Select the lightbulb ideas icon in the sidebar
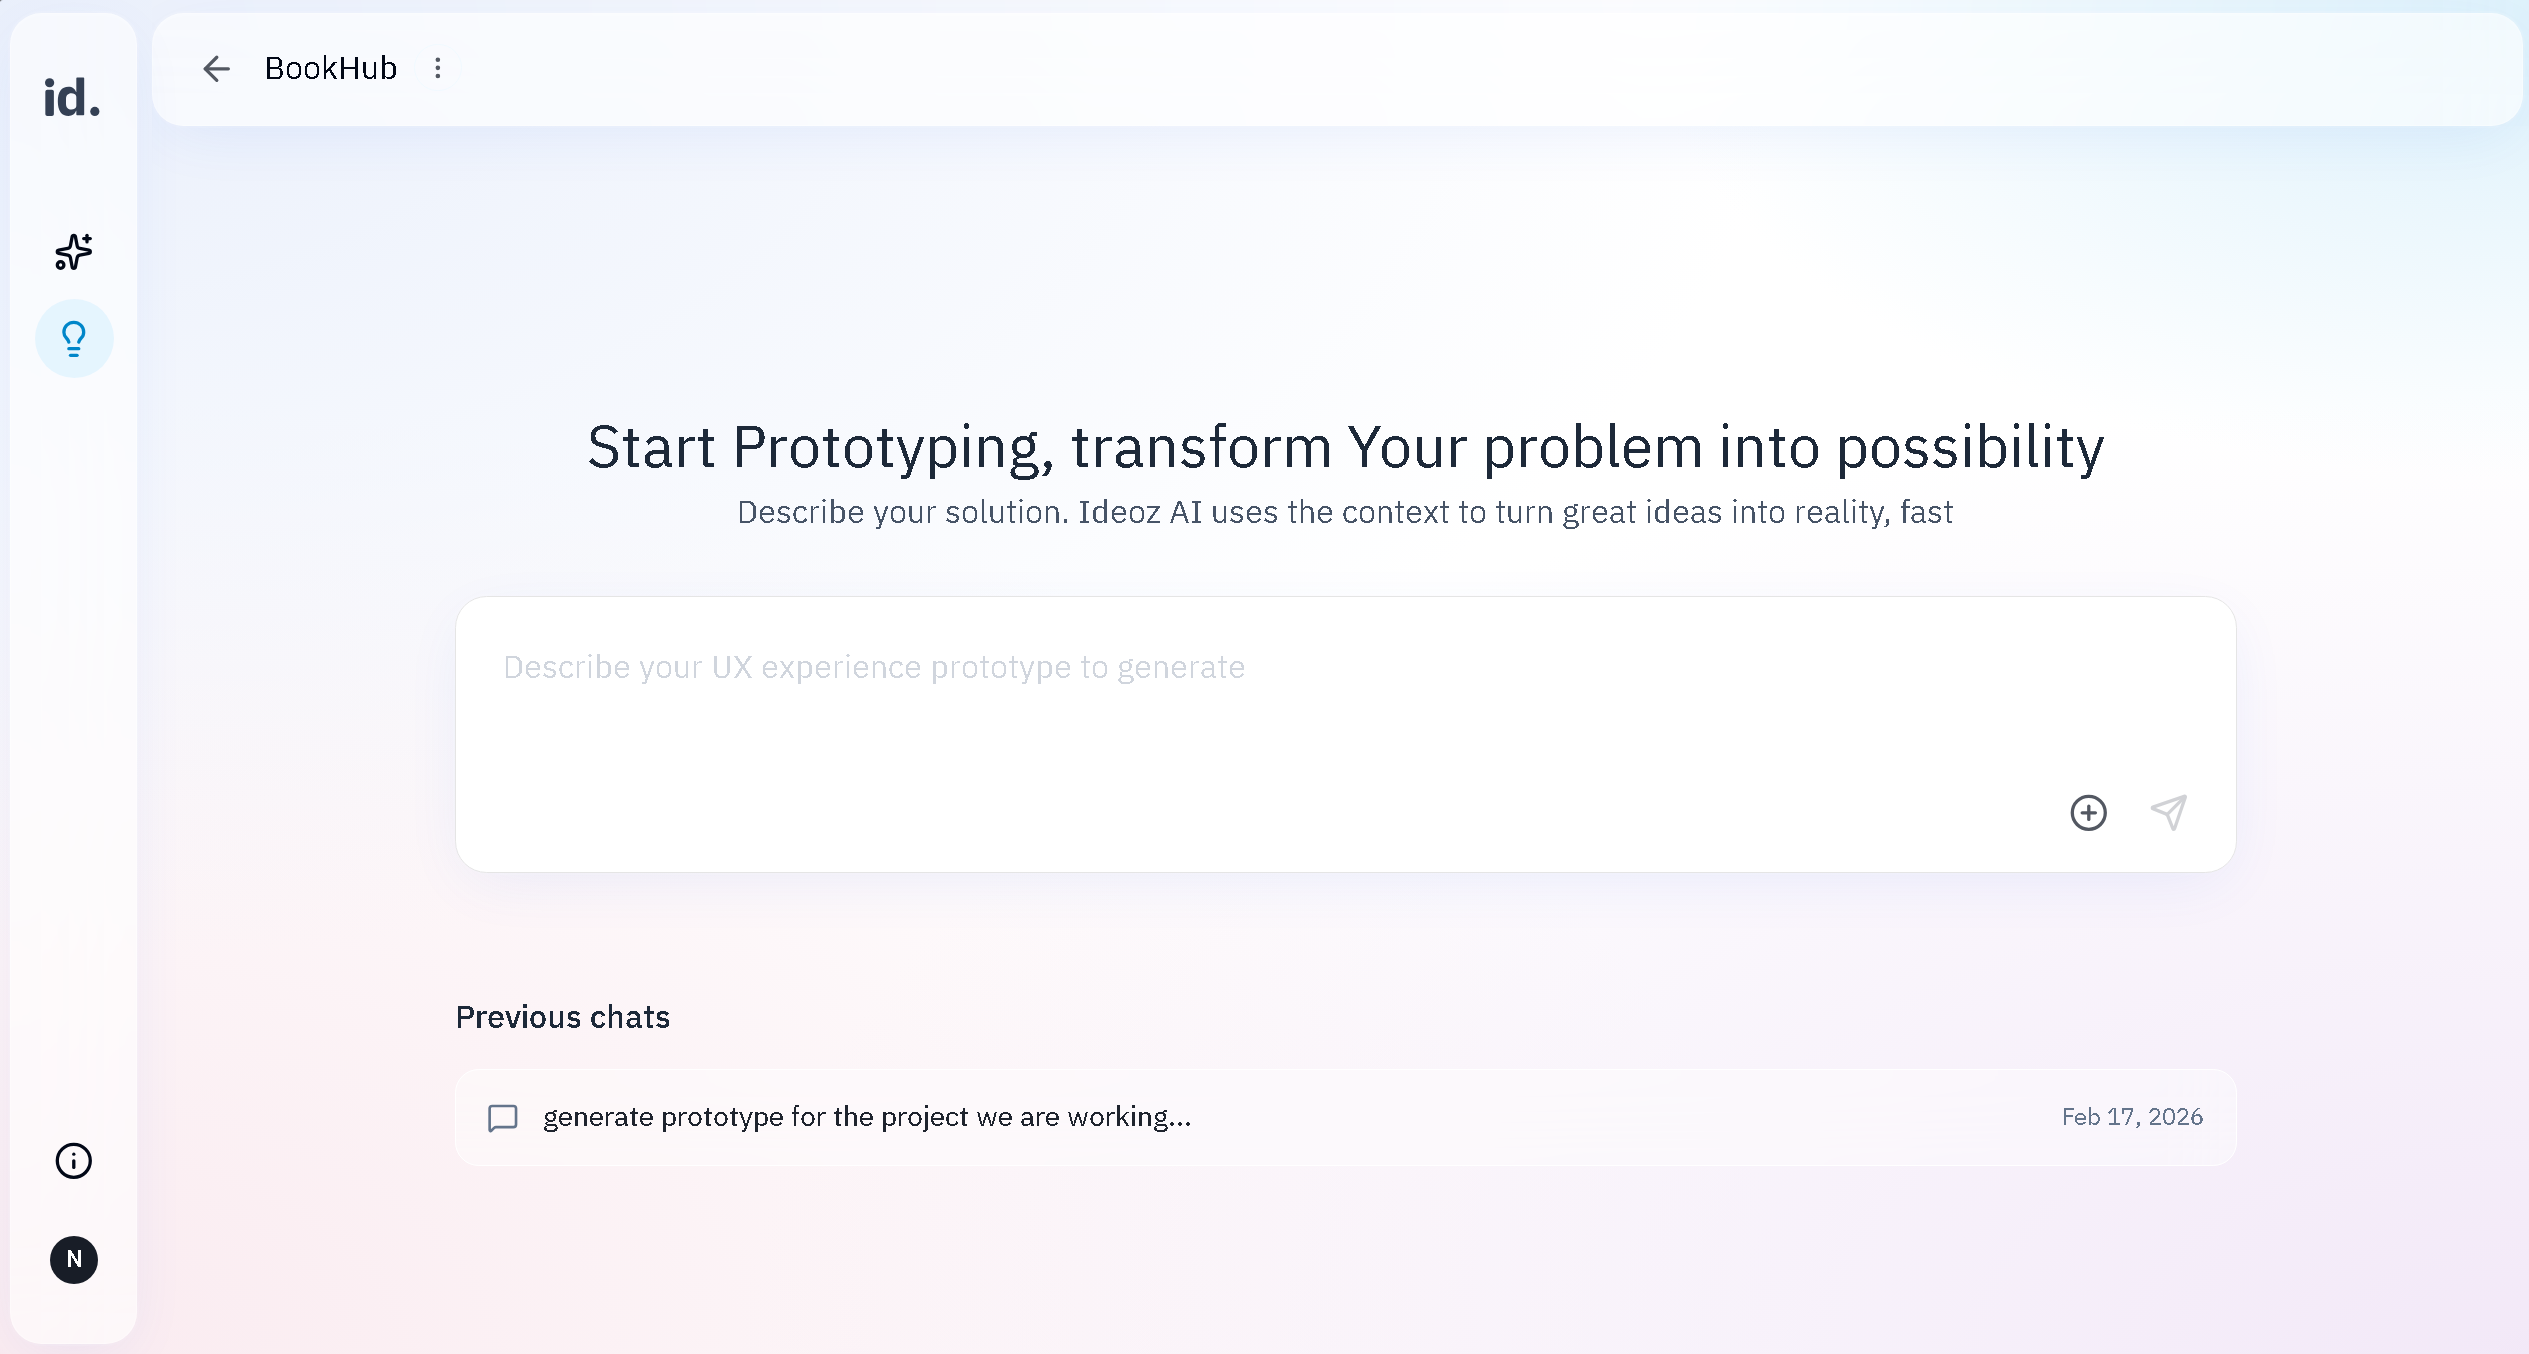 tap(74, 339)
